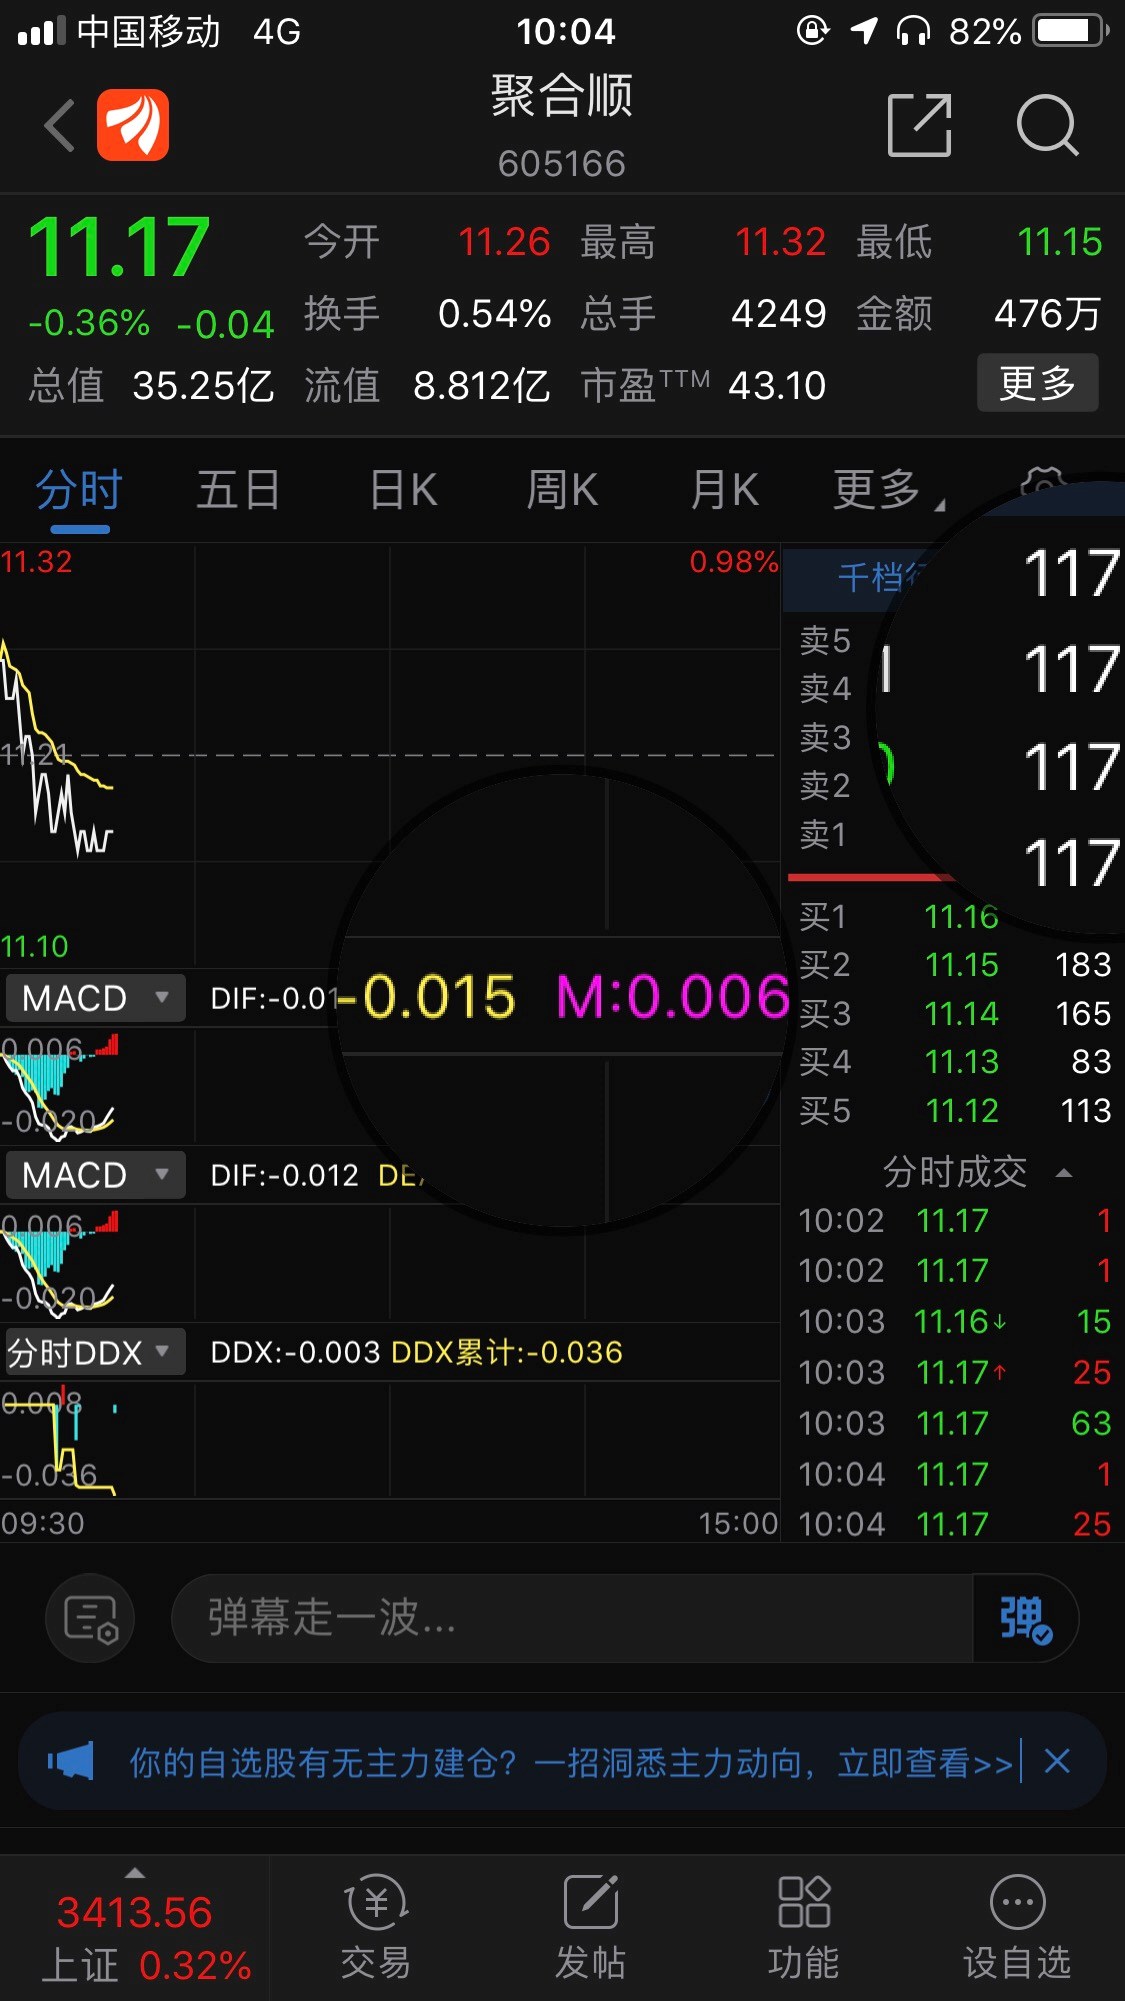
Task: Open the 分时DDX indicator dropdown
Action: pos(96,1352)
